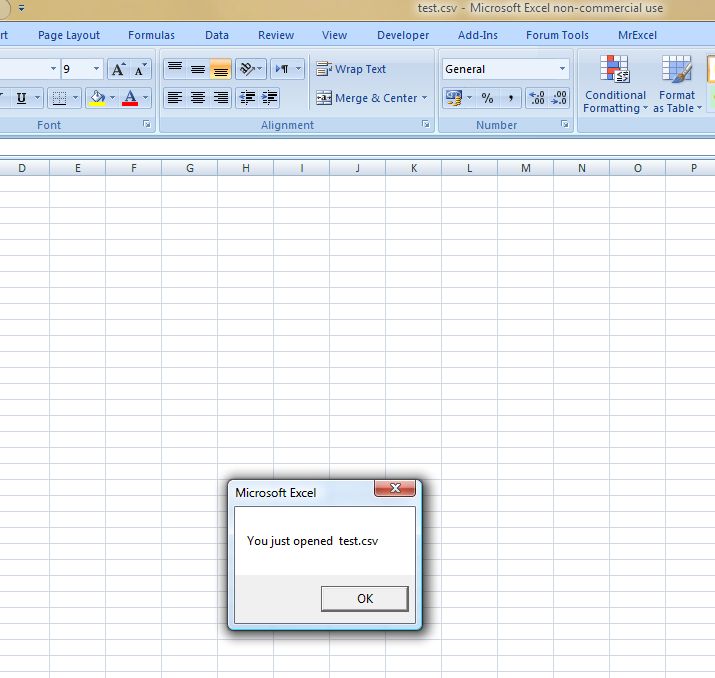This screenshot has width=715, height=678.
Task: Open Alignment dialog launcher
Action: (x=425, y=124)
